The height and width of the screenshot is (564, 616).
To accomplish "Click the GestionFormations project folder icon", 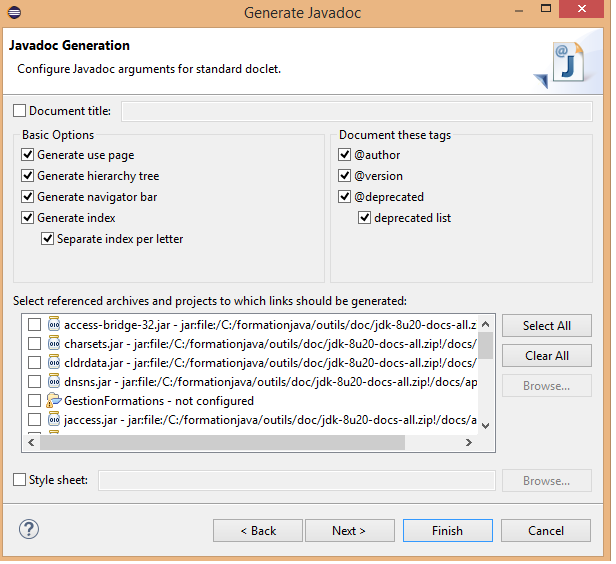I will 54,401.
